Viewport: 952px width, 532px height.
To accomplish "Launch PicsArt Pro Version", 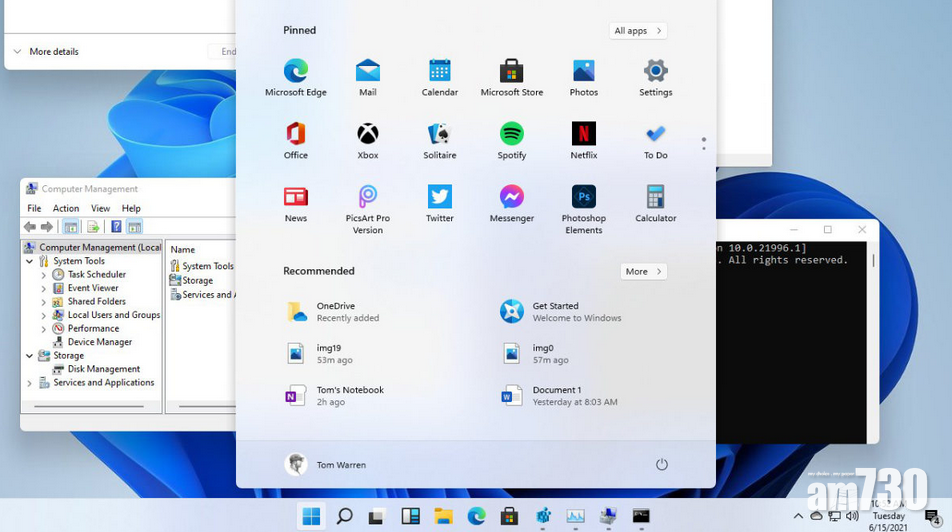I will click(367, 210).
